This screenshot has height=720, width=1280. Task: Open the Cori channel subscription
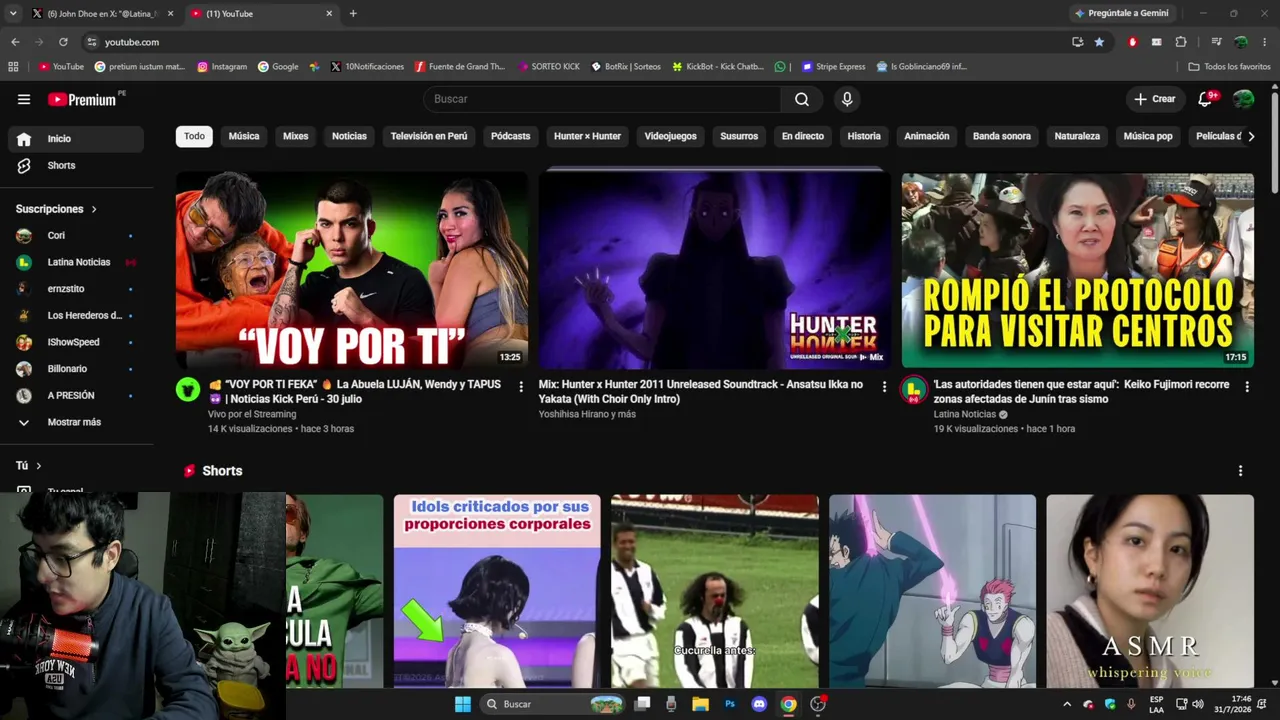tap(76, 235)
